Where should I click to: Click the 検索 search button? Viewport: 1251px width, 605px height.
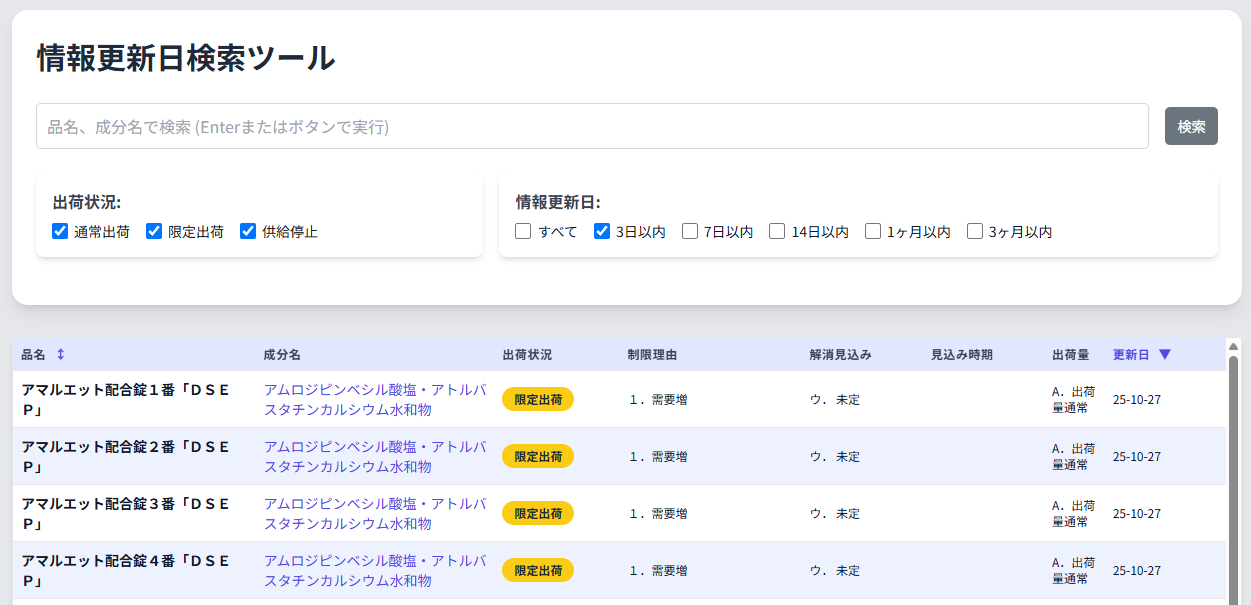point(1191,125)
